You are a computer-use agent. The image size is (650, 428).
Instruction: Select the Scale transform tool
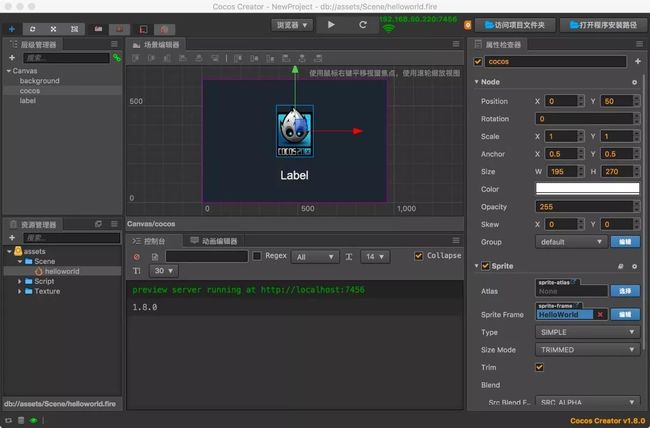(53, 29)
